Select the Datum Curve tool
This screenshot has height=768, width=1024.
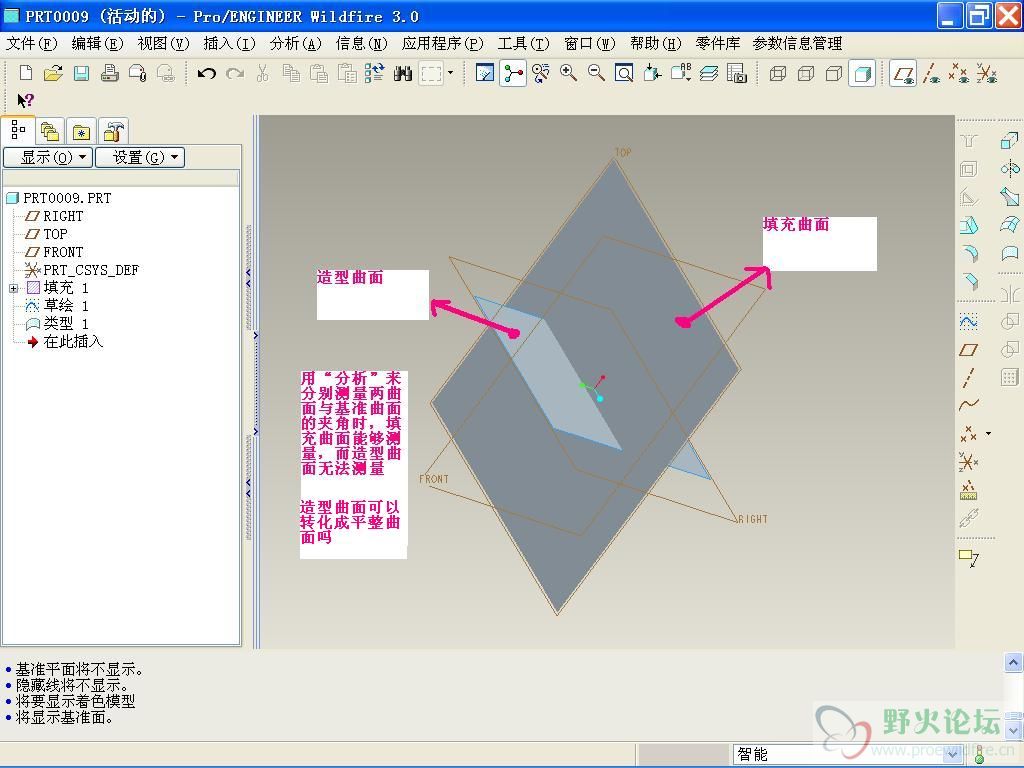[968, 405]
